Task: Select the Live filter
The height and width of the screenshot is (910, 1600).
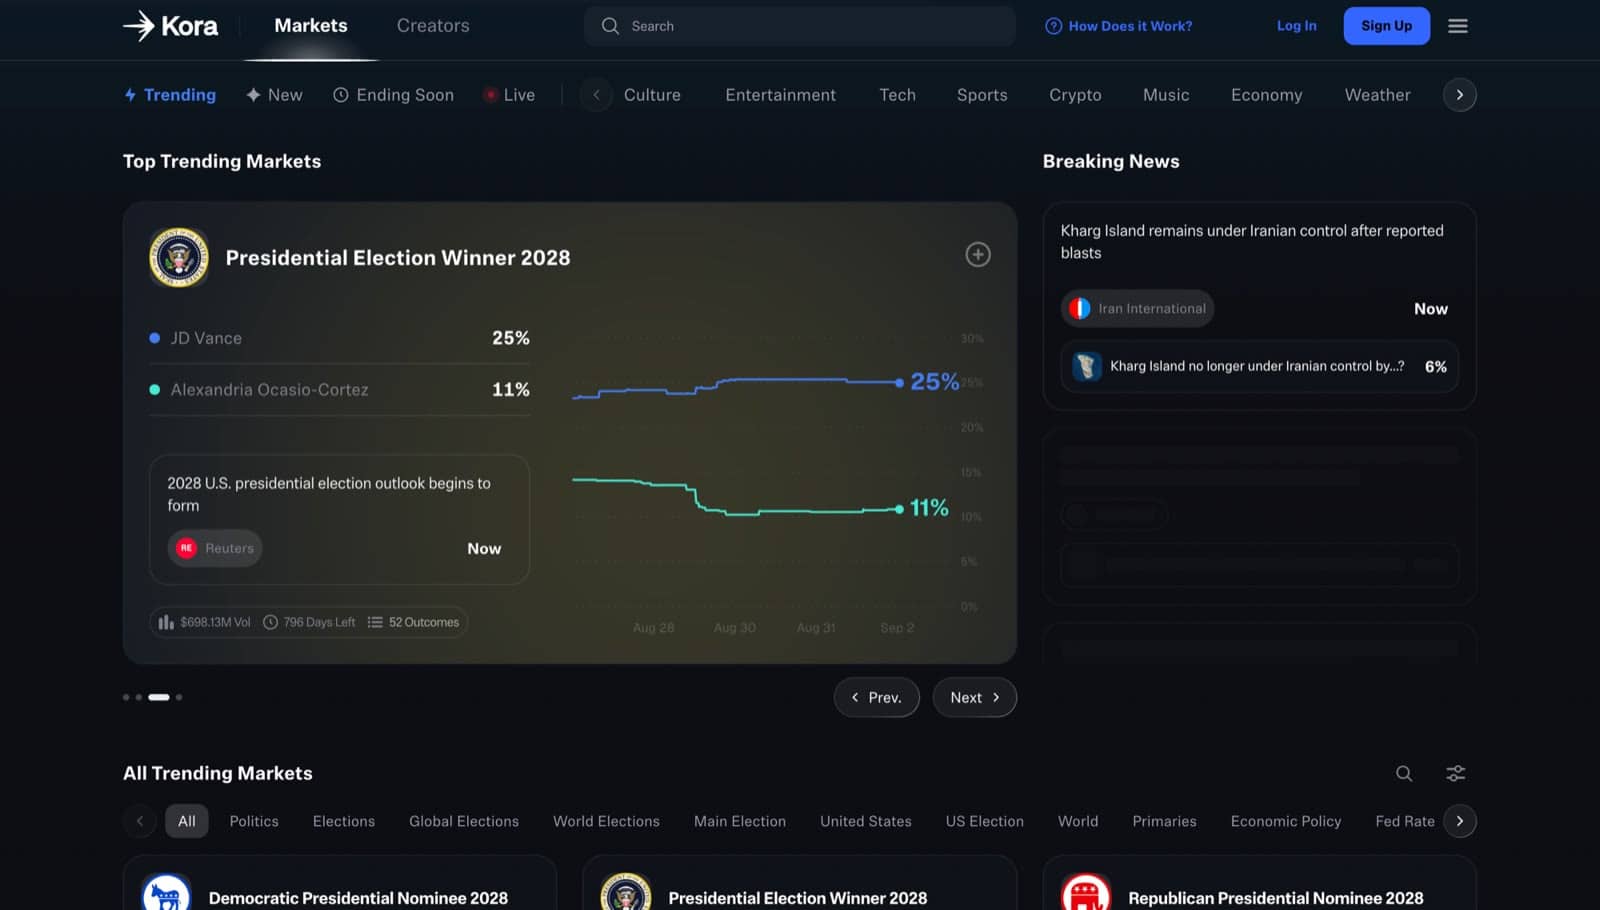Action: click(x=509, y=95)
